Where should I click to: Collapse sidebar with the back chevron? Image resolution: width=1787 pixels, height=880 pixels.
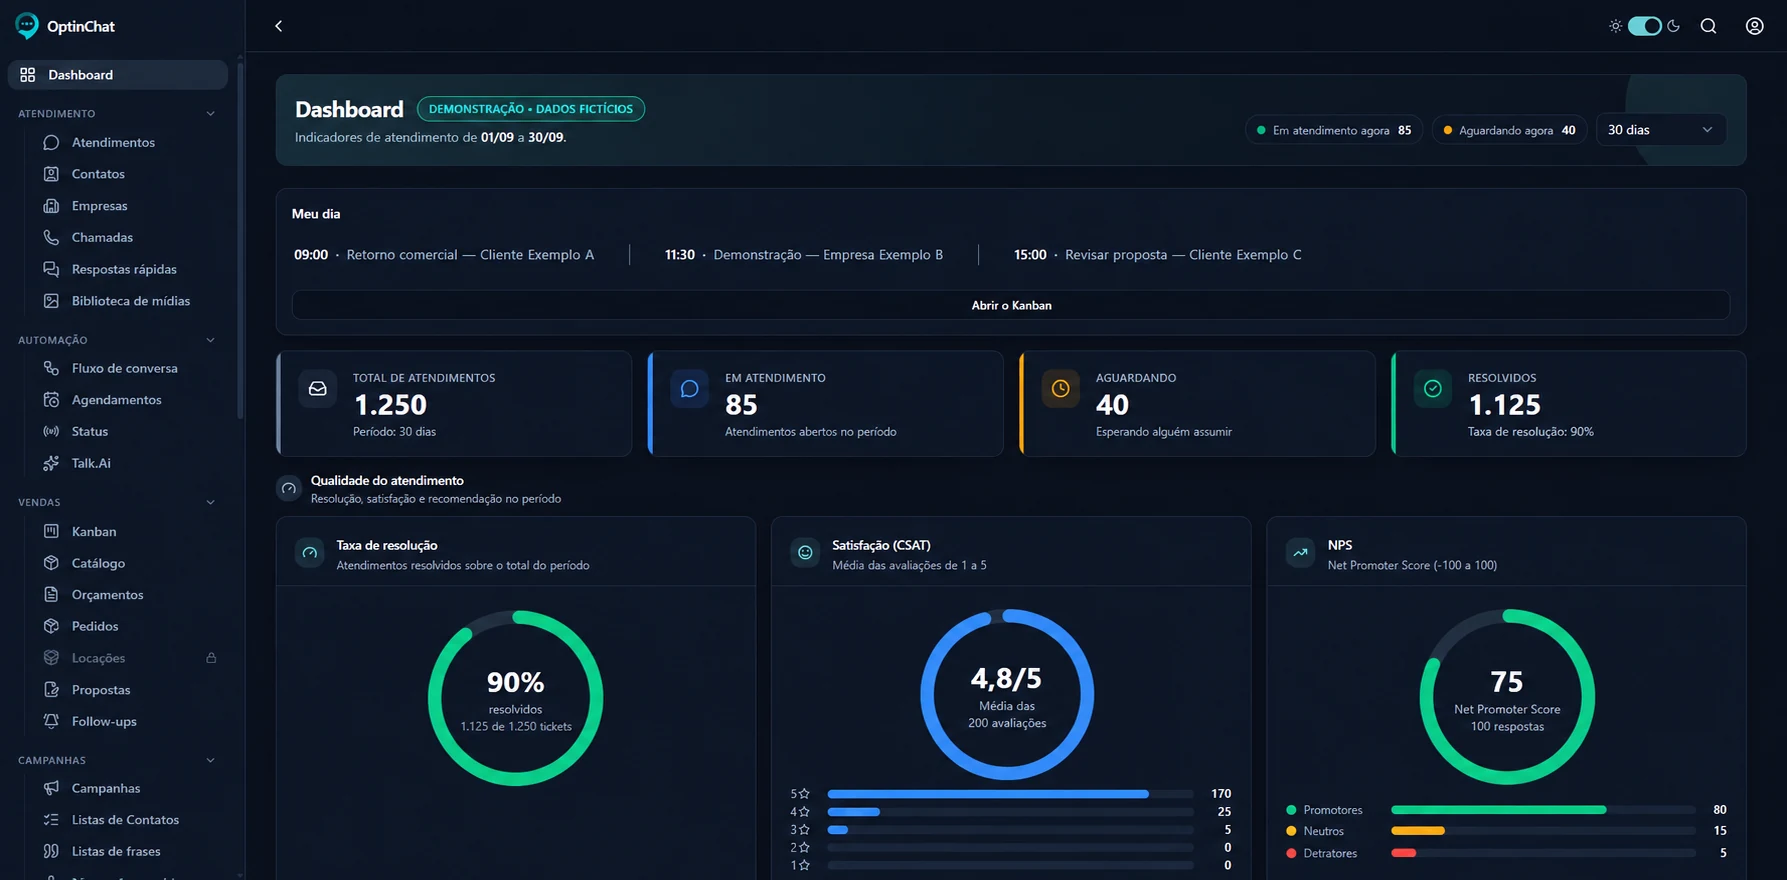click(x=279, y=26)
